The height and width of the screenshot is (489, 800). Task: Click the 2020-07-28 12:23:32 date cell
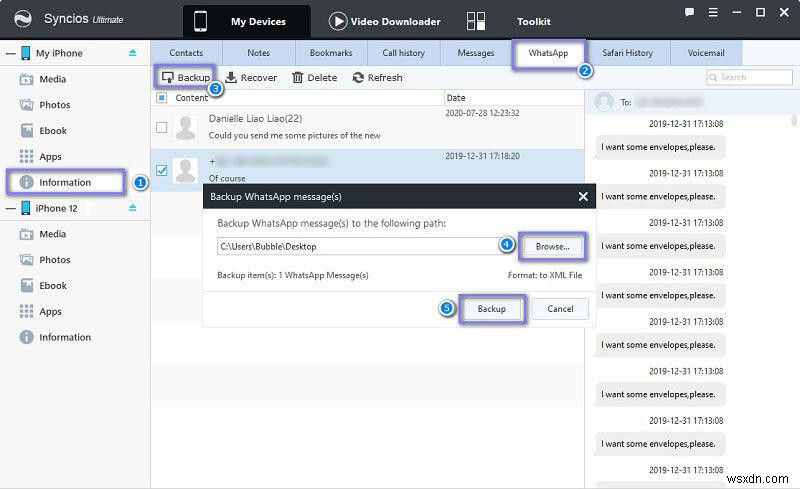click(482, 113)
